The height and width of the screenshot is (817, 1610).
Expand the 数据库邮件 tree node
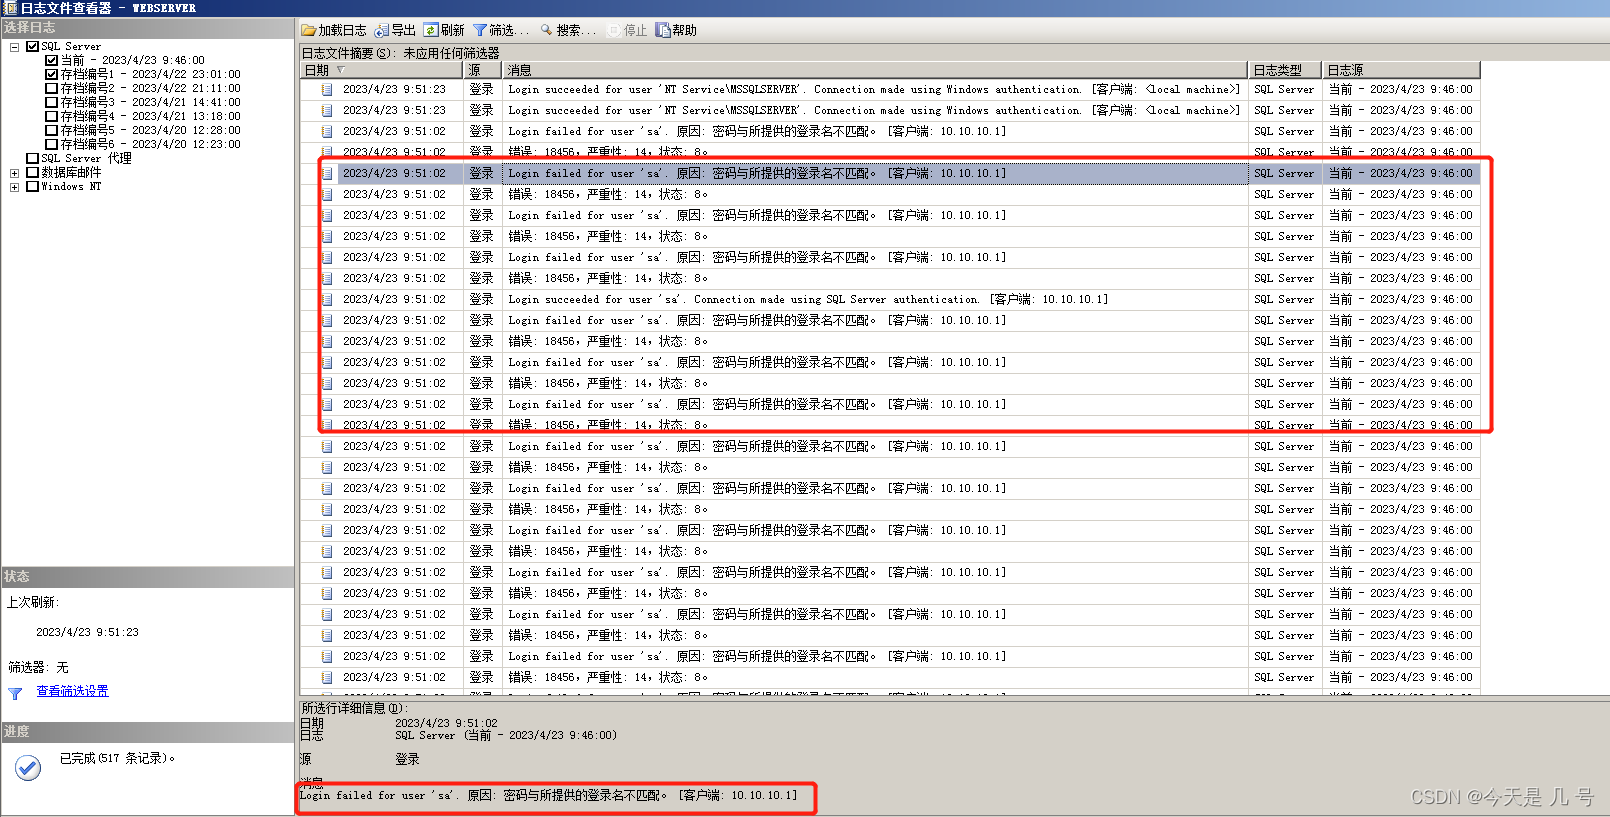14,172
